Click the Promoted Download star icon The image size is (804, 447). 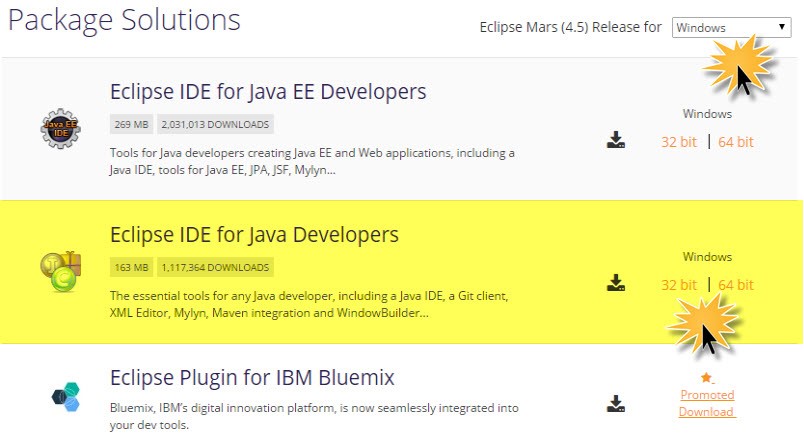[x=707, y=378]
